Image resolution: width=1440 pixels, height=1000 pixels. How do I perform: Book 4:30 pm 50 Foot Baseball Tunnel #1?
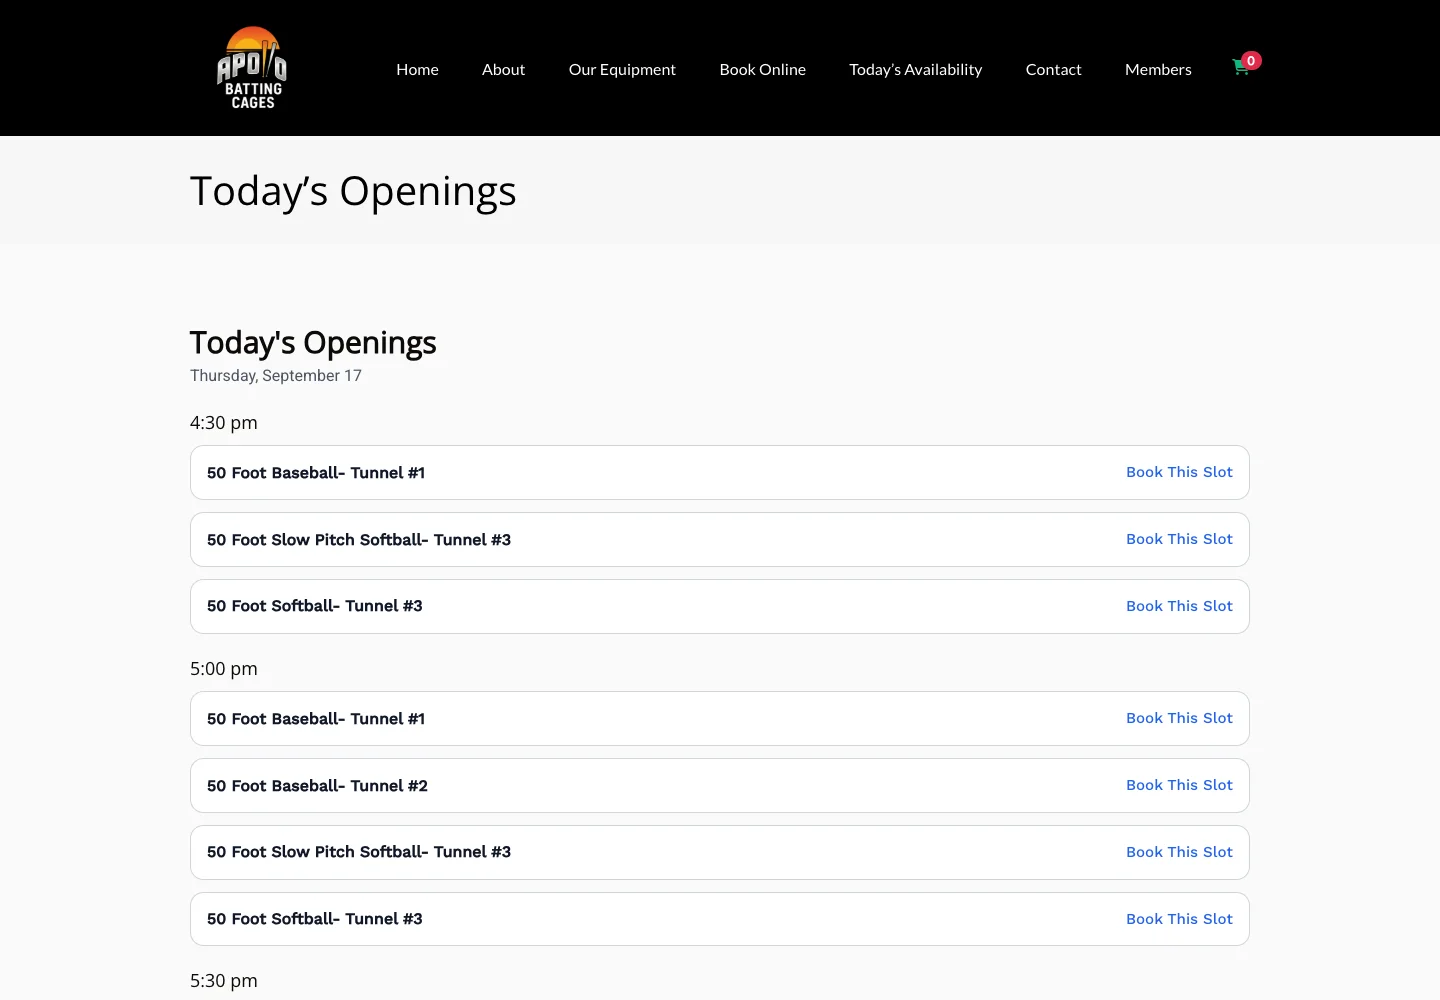tap(1179, 472)
